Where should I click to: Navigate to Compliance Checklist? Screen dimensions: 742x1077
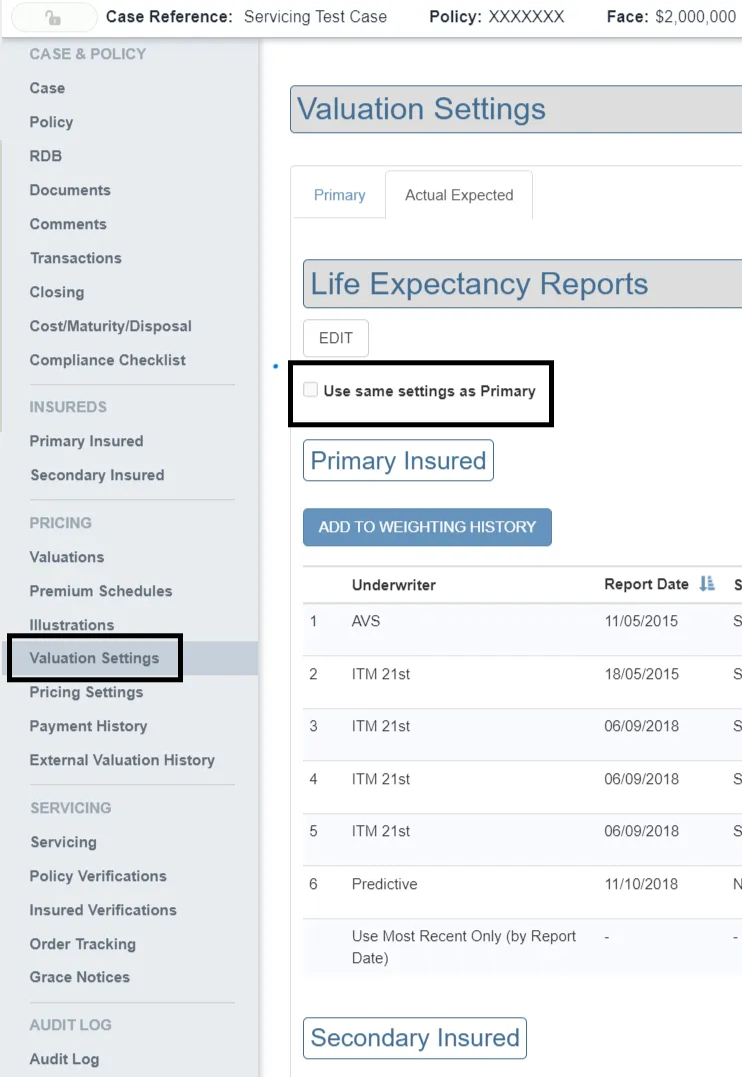(108, 360)
